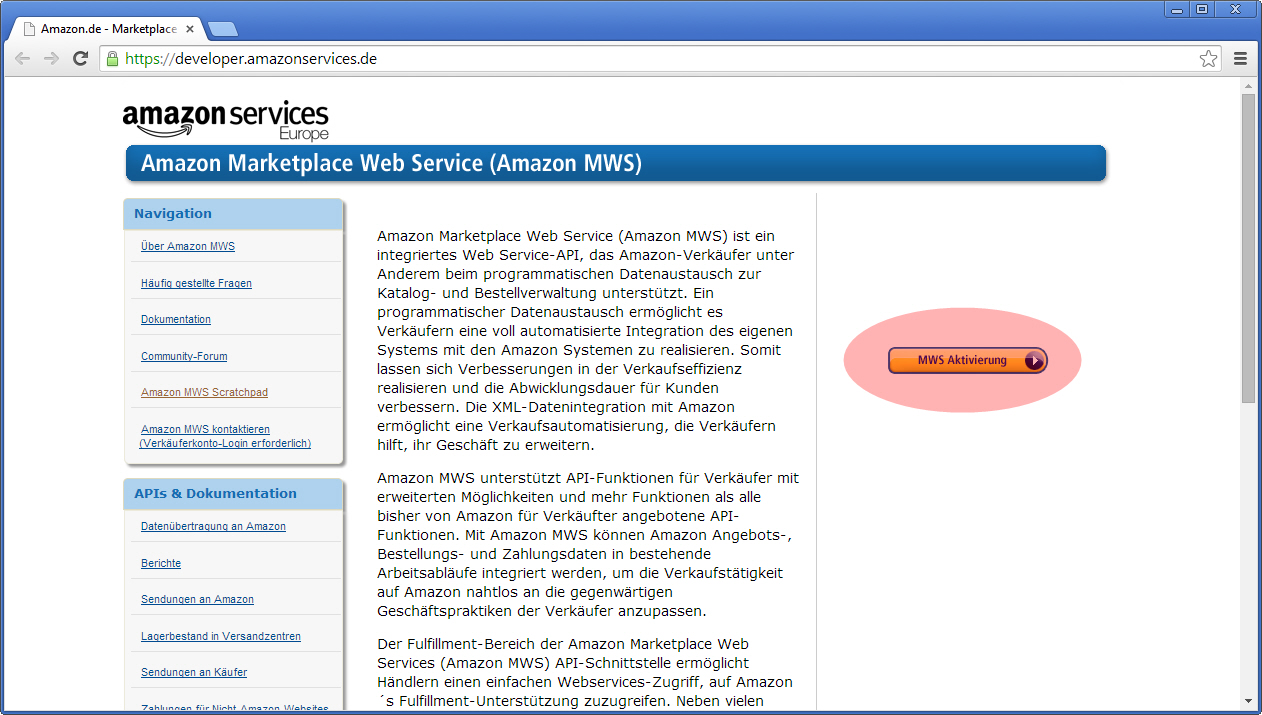Open Amazon MWS Scratchpad link
Viewport: 1262px width, 715px height.
204,392
